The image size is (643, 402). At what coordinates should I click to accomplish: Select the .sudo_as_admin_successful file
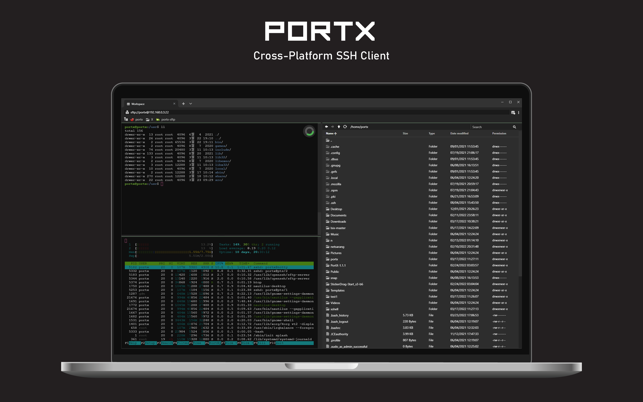(x=421, y=347)
